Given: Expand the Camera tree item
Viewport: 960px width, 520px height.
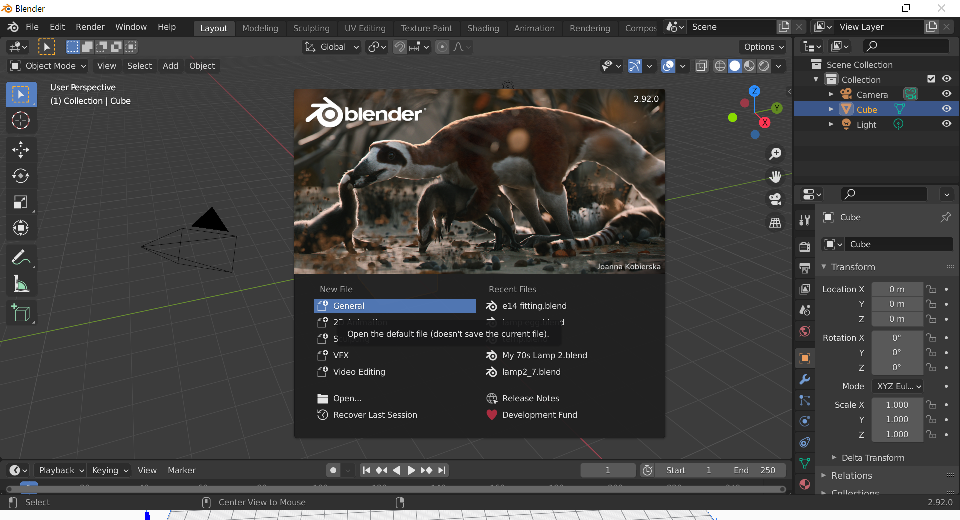Looking at the screenshot, I should pos(831,94).
